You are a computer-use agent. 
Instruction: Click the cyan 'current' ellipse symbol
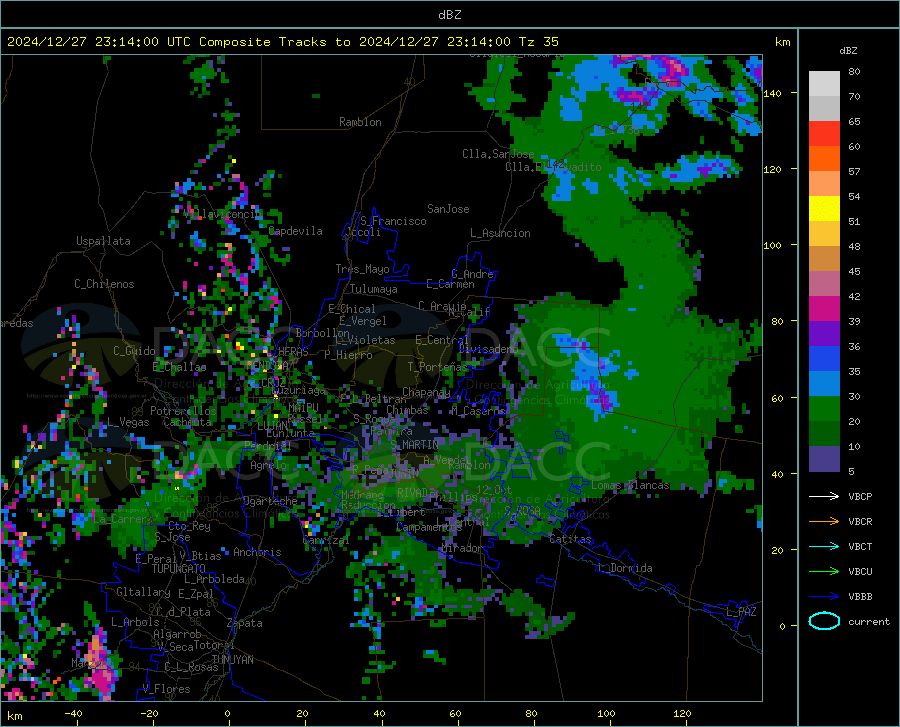click(824, 621)
